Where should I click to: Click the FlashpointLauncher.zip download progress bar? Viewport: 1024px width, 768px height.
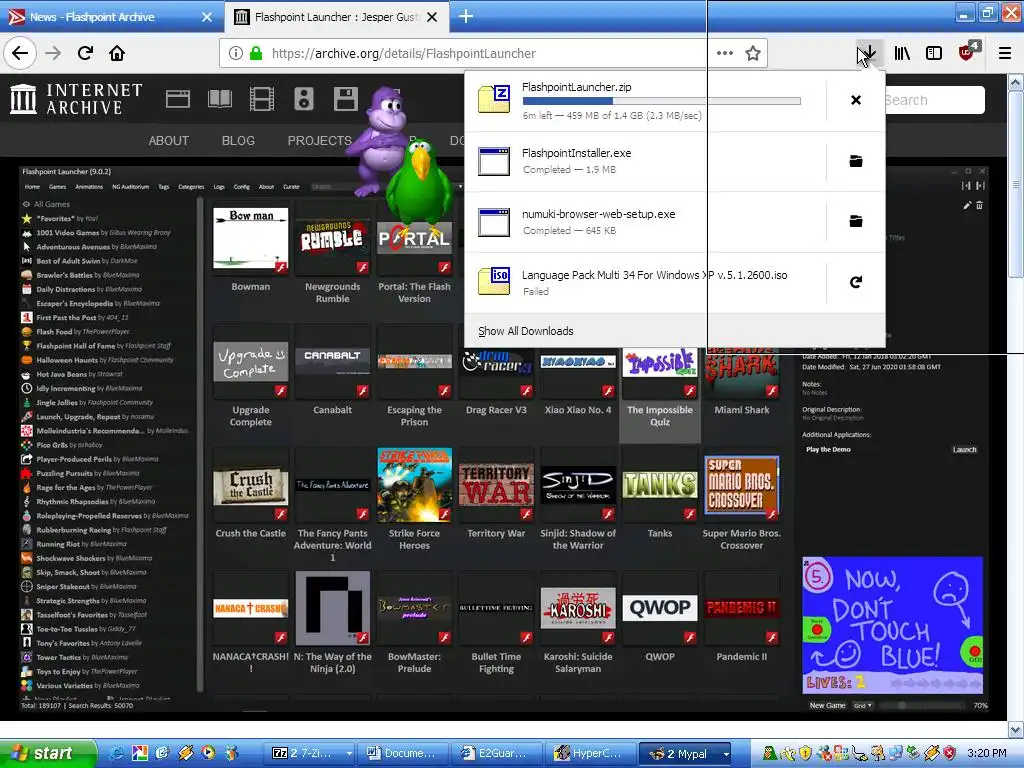[x=661, y=101]
